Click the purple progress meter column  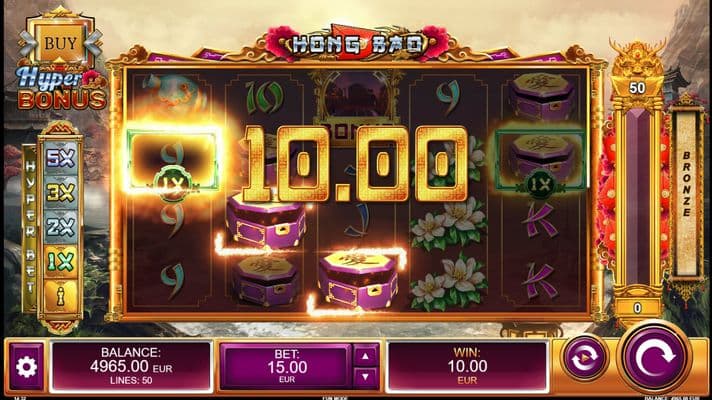(638, 197)
